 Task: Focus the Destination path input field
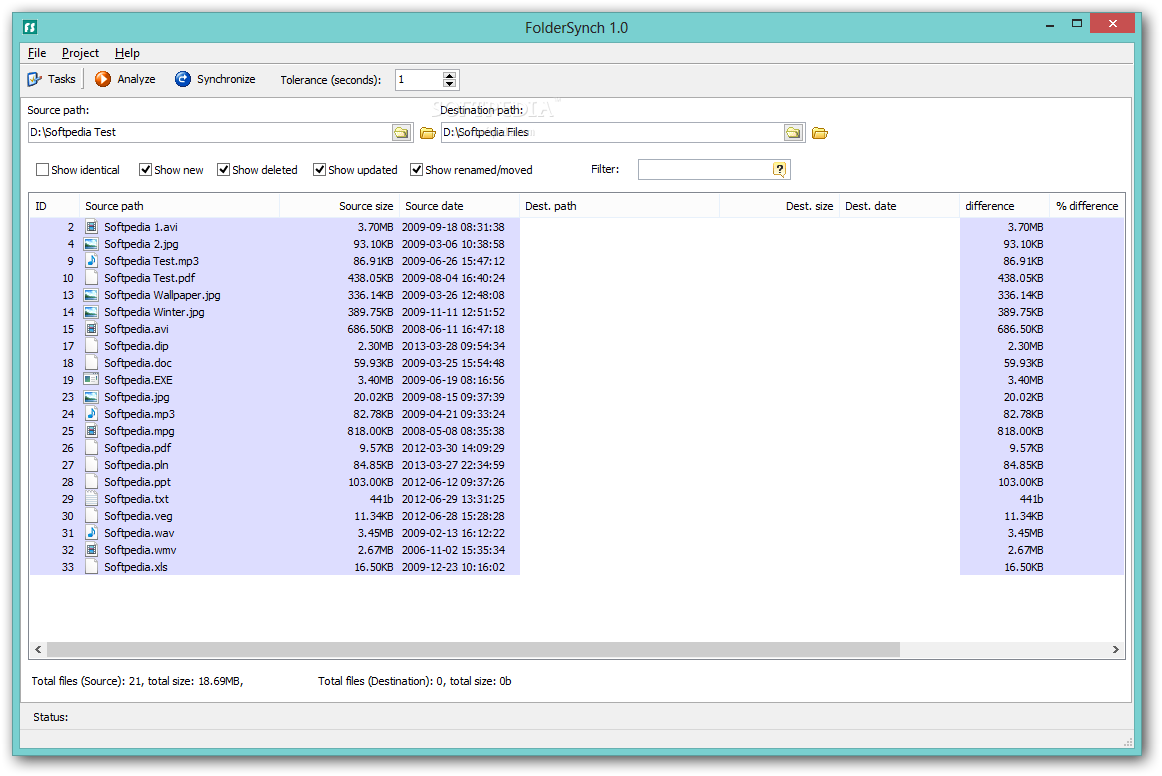click(612, 133)
